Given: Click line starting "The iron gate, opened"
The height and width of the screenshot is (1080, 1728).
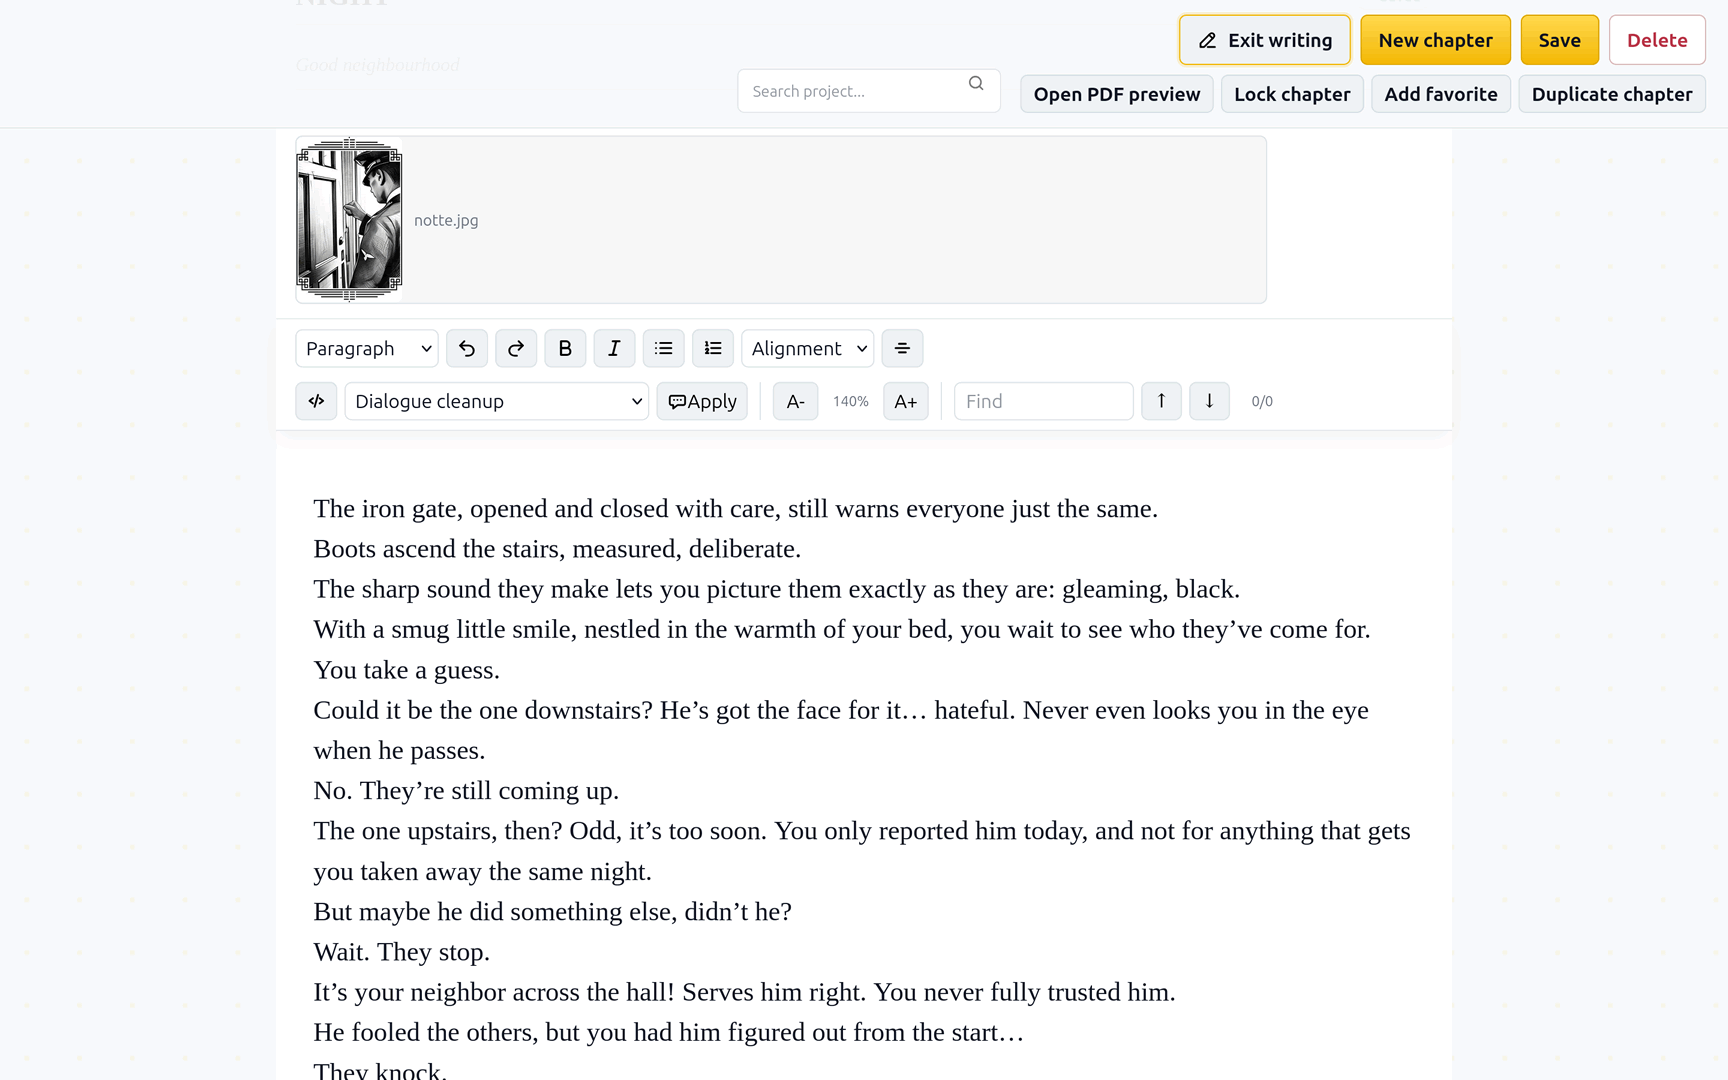Looking at the screenshot, I should click(x=735, y=509).
